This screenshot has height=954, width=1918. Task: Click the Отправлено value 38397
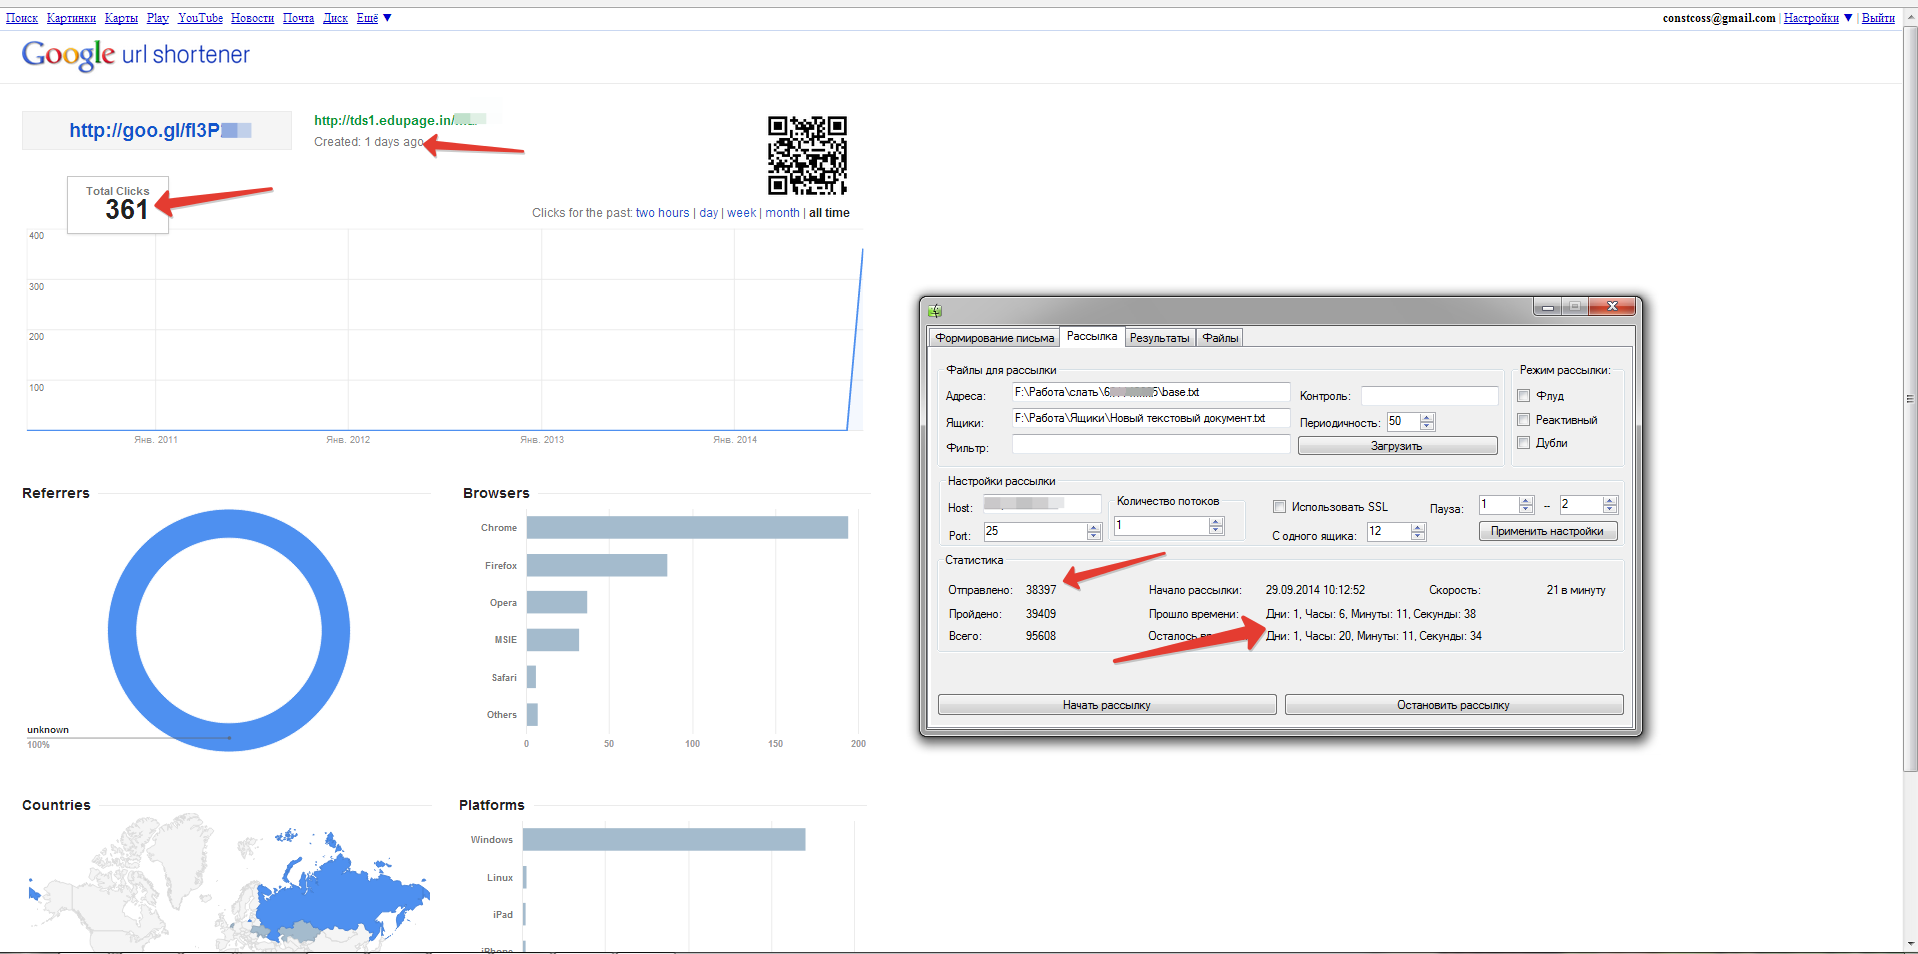[1041, 590]
